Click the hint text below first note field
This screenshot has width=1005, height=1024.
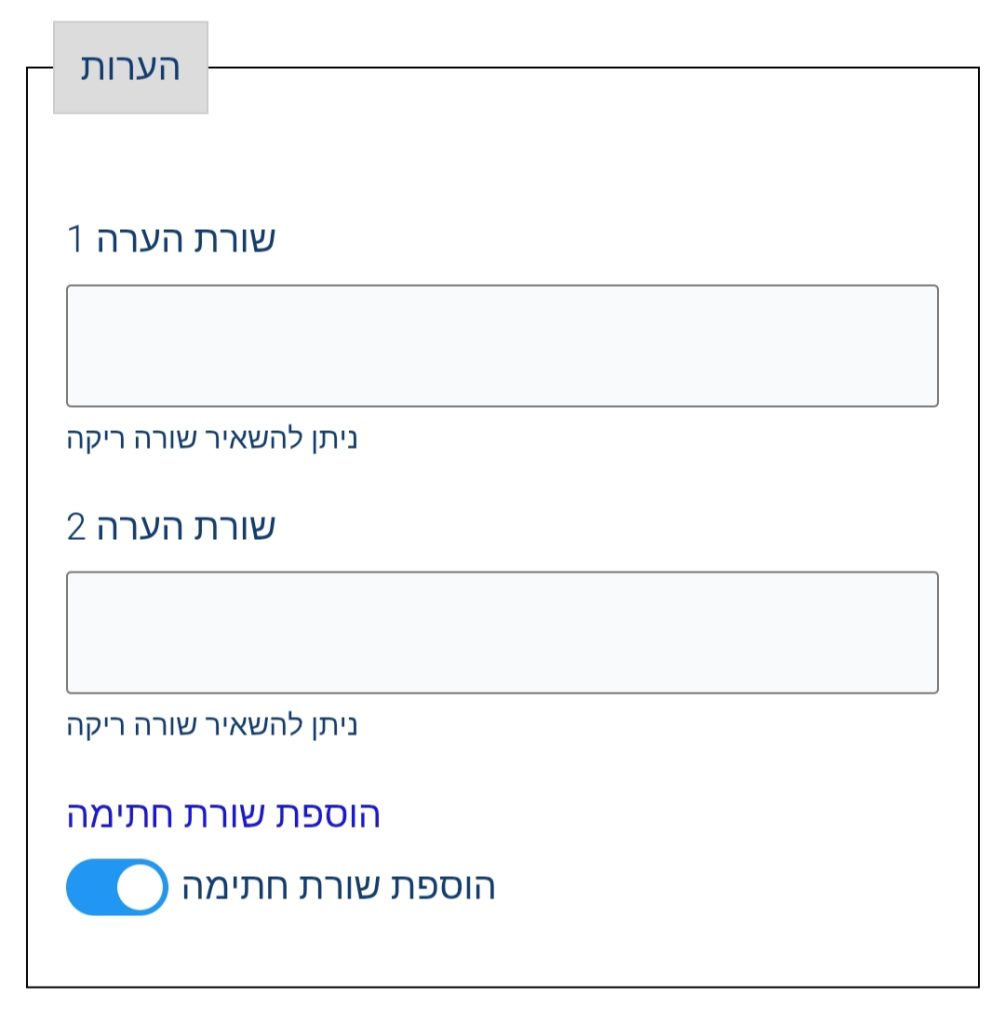(212, 438)
